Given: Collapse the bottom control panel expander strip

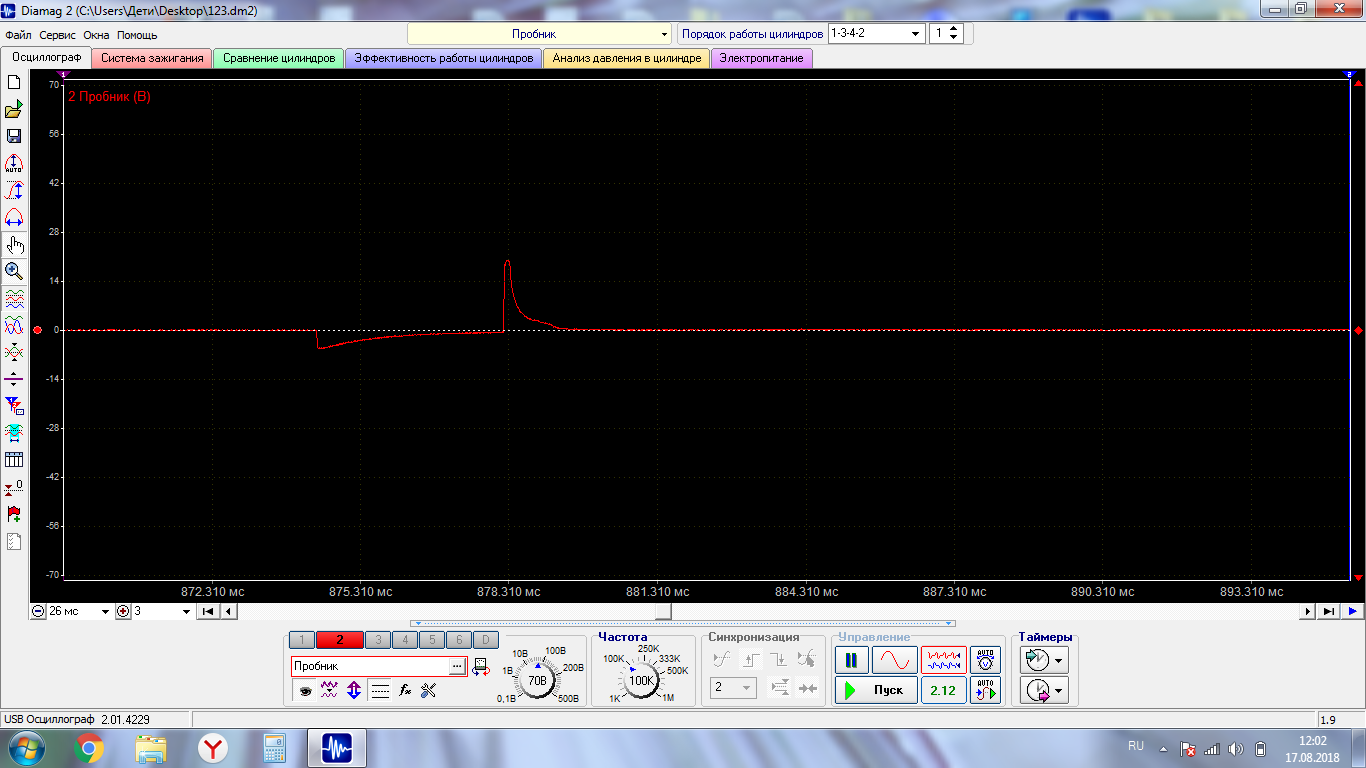Looking at the screenshot, I should (x=683, y=623).
